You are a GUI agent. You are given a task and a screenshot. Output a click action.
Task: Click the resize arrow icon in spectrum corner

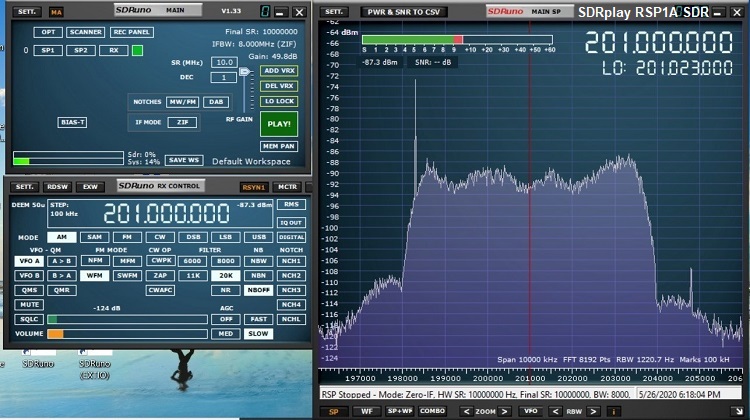click(737, 409)
